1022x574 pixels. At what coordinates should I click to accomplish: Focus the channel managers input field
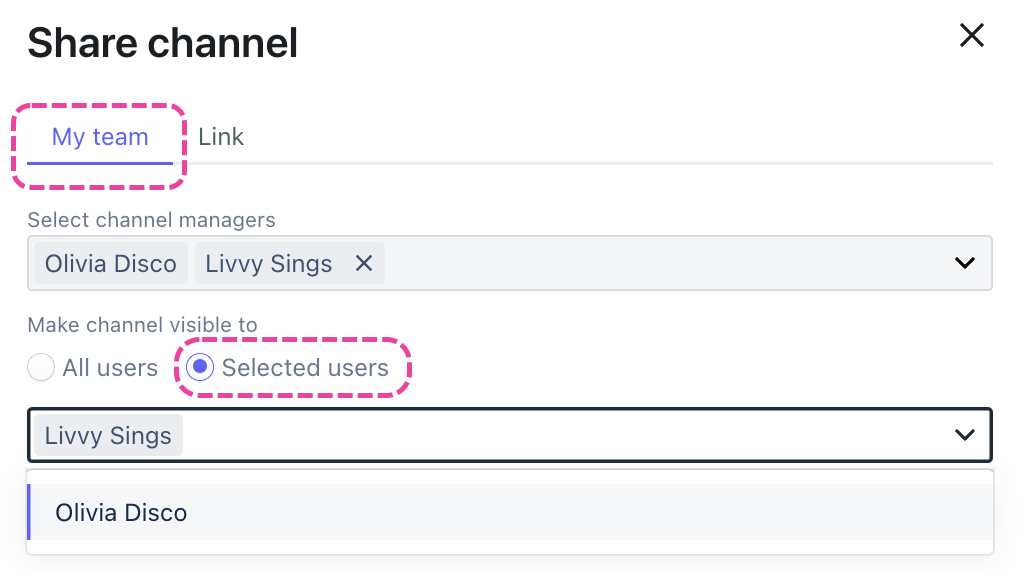660,263
